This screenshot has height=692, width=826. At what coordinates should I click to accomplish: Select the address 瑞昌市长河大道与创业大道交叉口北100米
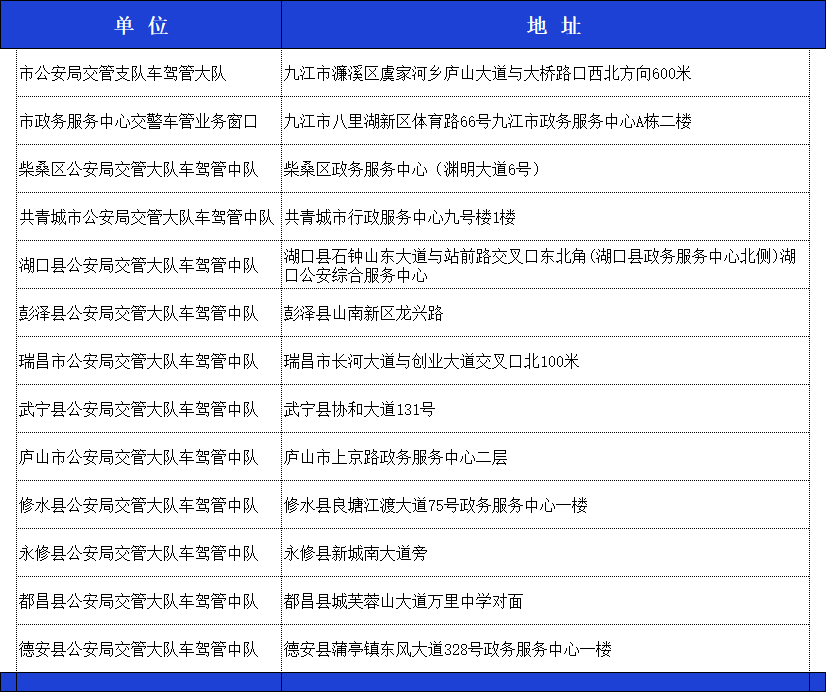click(545, 361)
